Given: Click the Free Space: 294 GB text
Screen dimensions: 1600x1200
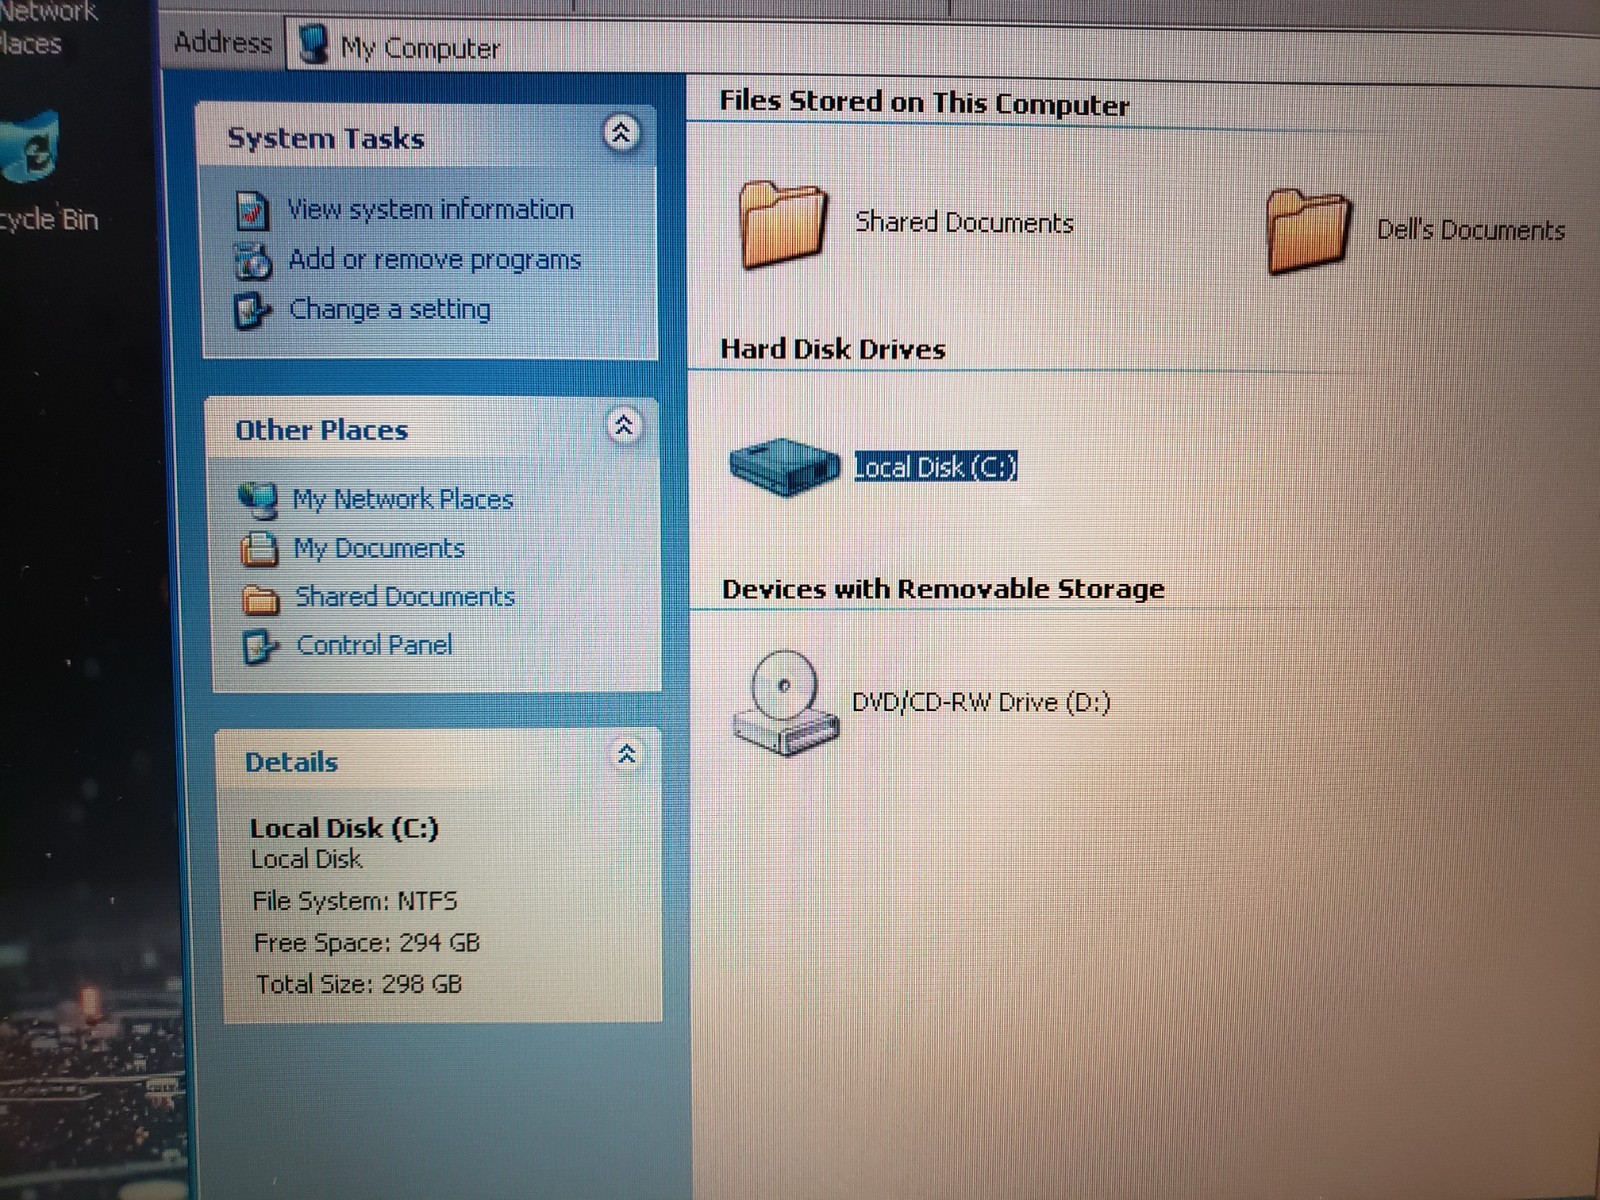Looking at the screenshot, I should click(x=367, y=943).
